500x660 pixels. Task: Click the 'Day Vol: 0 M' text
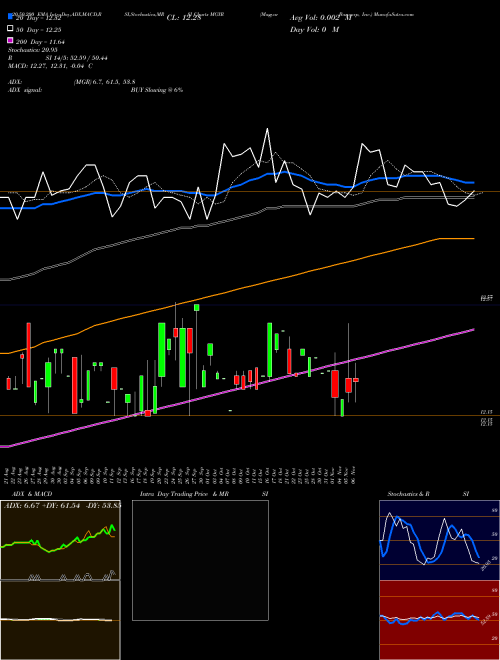pos(314,29)
